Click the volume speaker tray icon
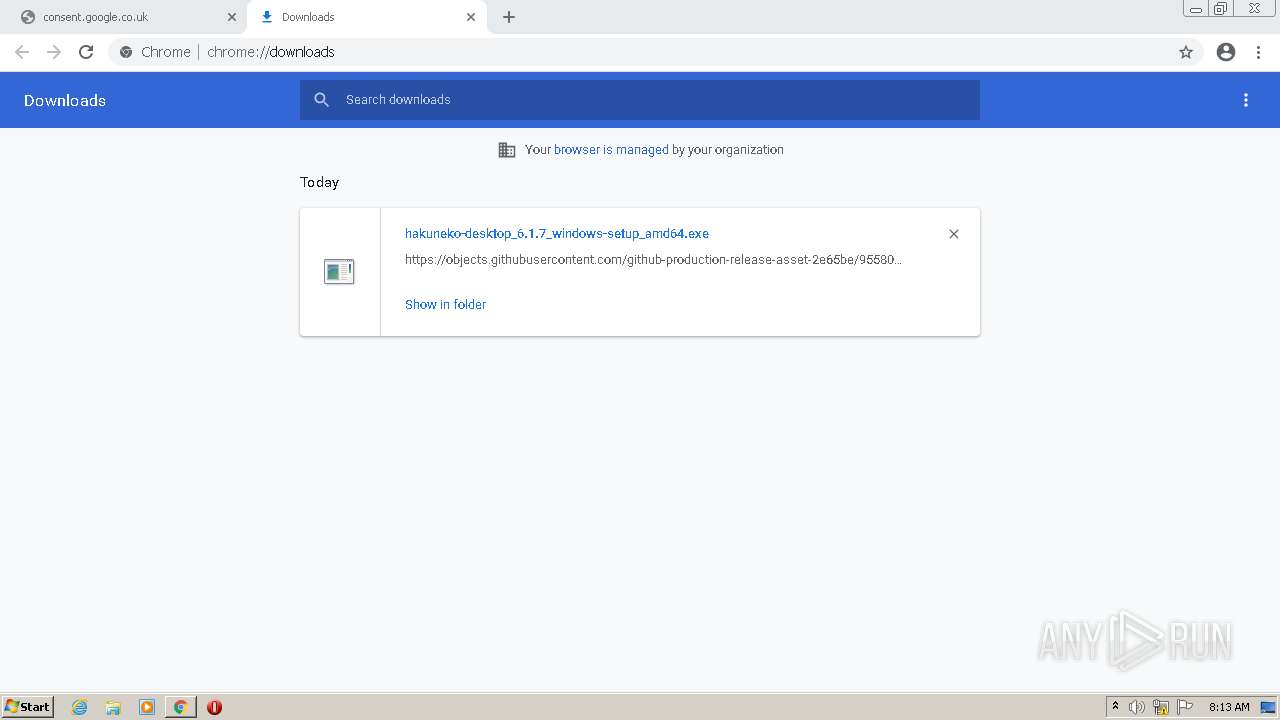1280x720 pixels. pos(1137,707)
